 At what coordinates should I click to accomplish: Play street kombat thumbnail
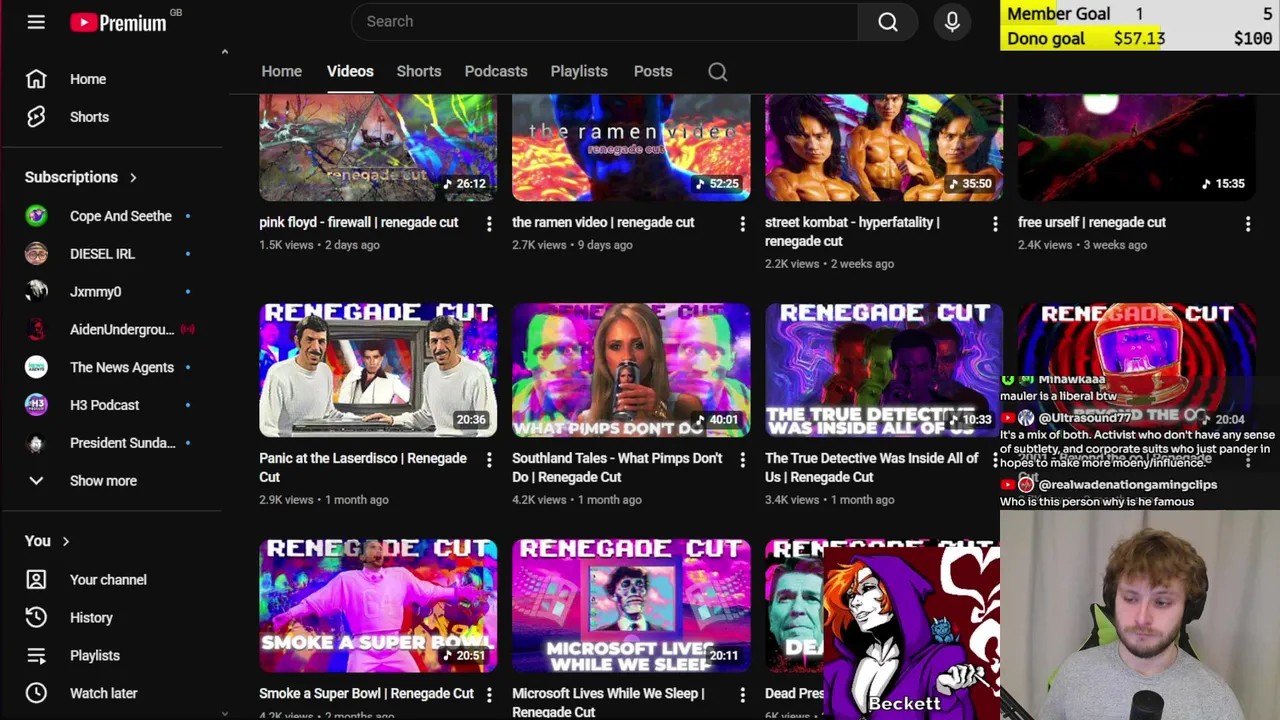point(884,148)
